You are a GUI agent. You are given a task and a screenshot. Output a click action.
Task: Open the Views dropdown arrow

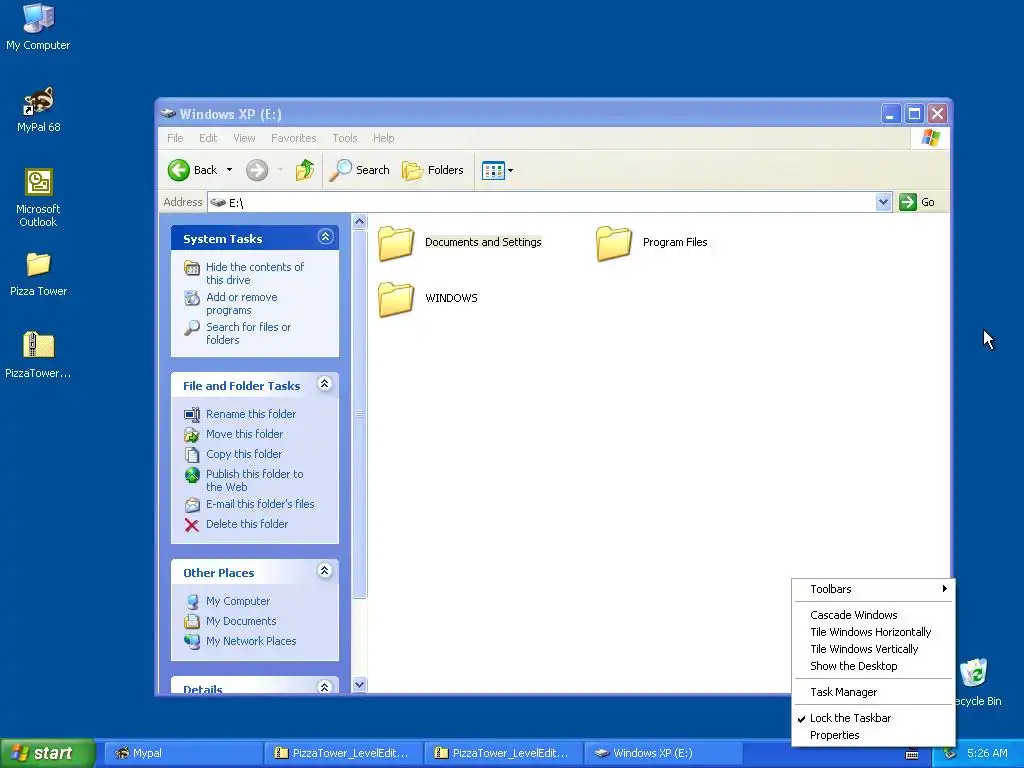pos(510,170)
